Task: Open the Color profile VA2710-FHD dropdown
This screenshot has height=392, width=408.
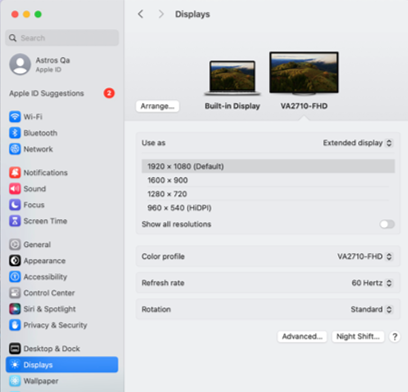Action: click(x=365, y=256)
